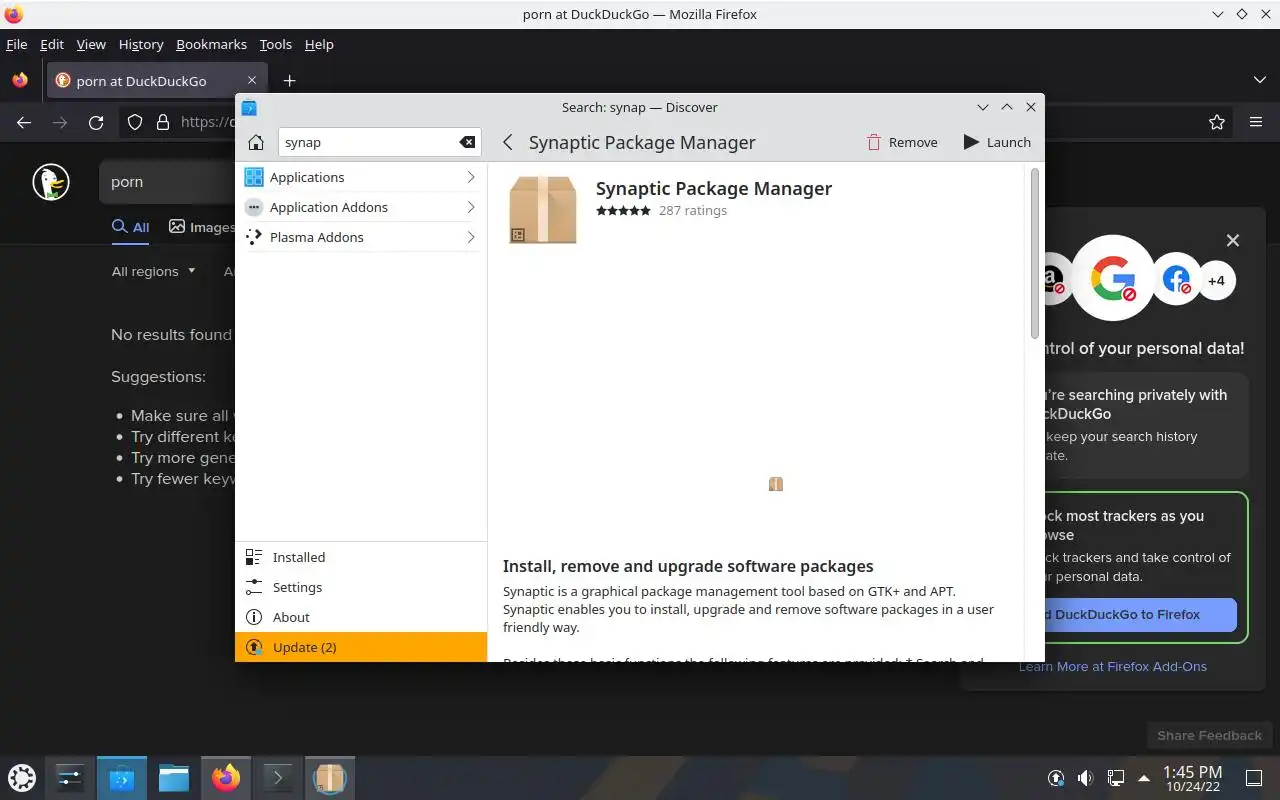Click the +4 more trackers badge
The width and height of the screenshot is (1280, 800).
pos(1216,280)
